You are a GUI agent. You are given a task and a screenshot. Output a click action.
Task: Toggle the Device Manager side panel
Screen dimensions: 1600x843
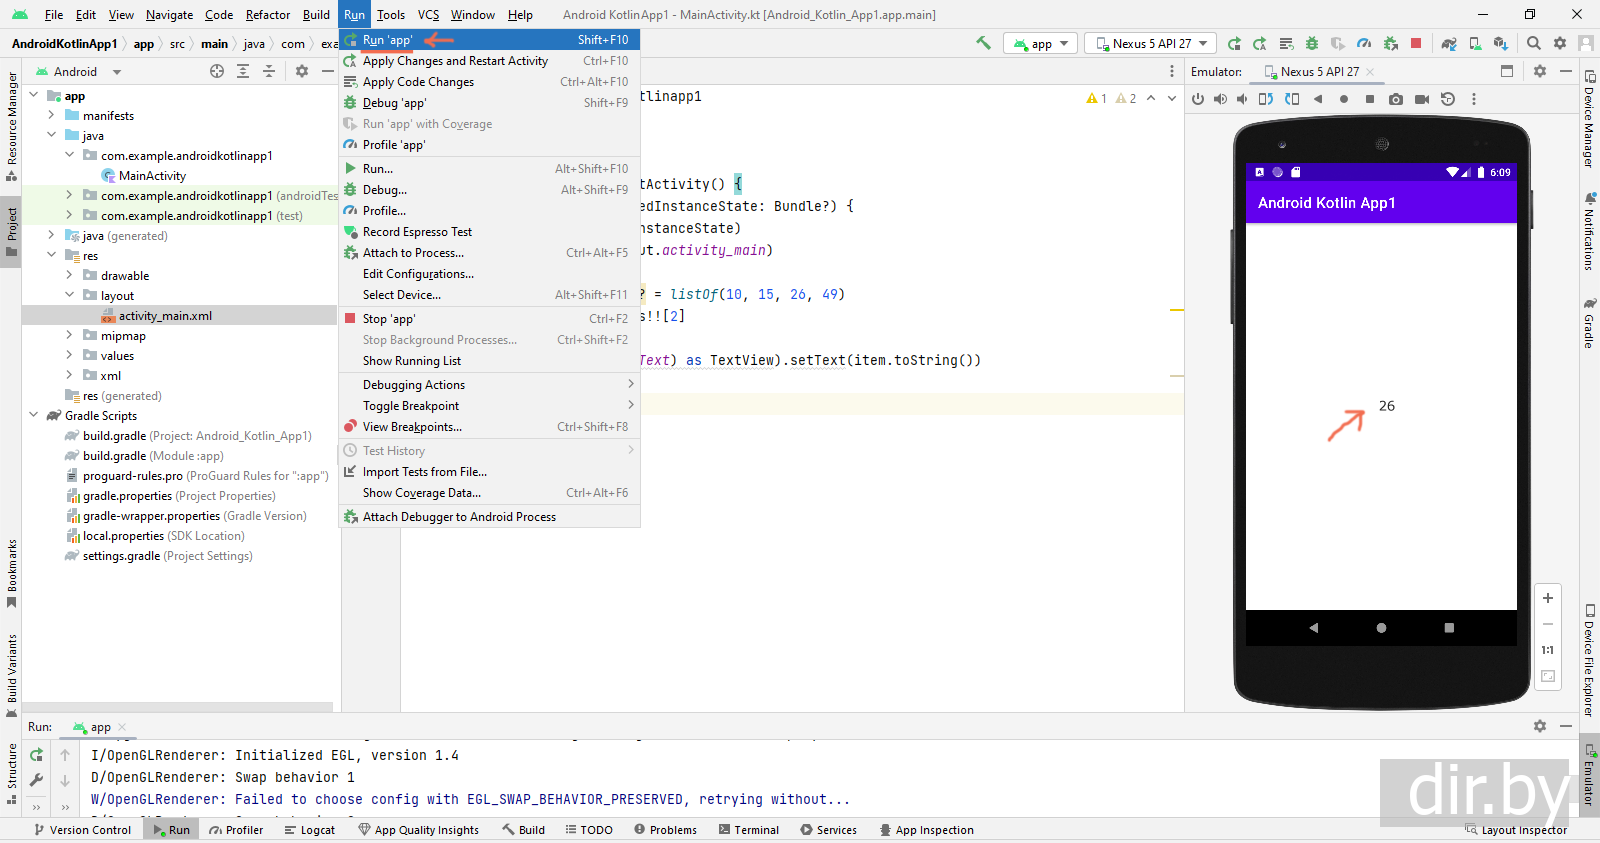(1589, 120)
